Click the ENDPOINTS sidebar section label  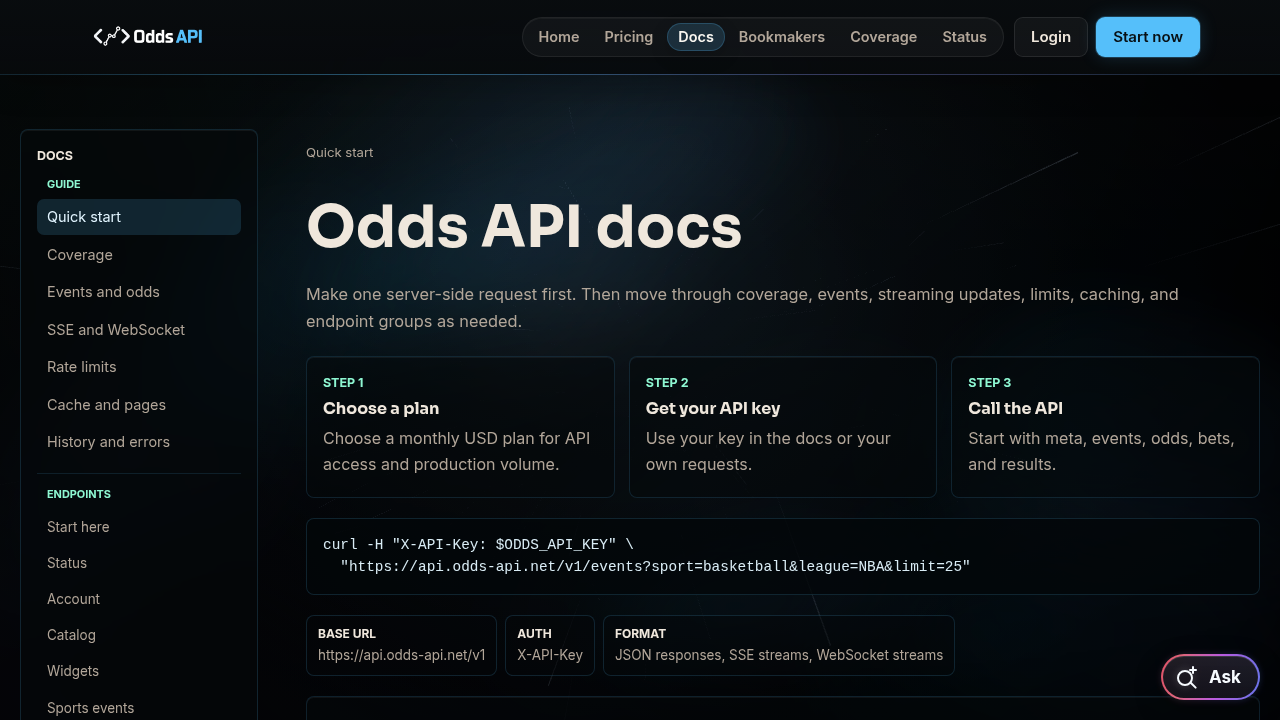coord(79,494)
